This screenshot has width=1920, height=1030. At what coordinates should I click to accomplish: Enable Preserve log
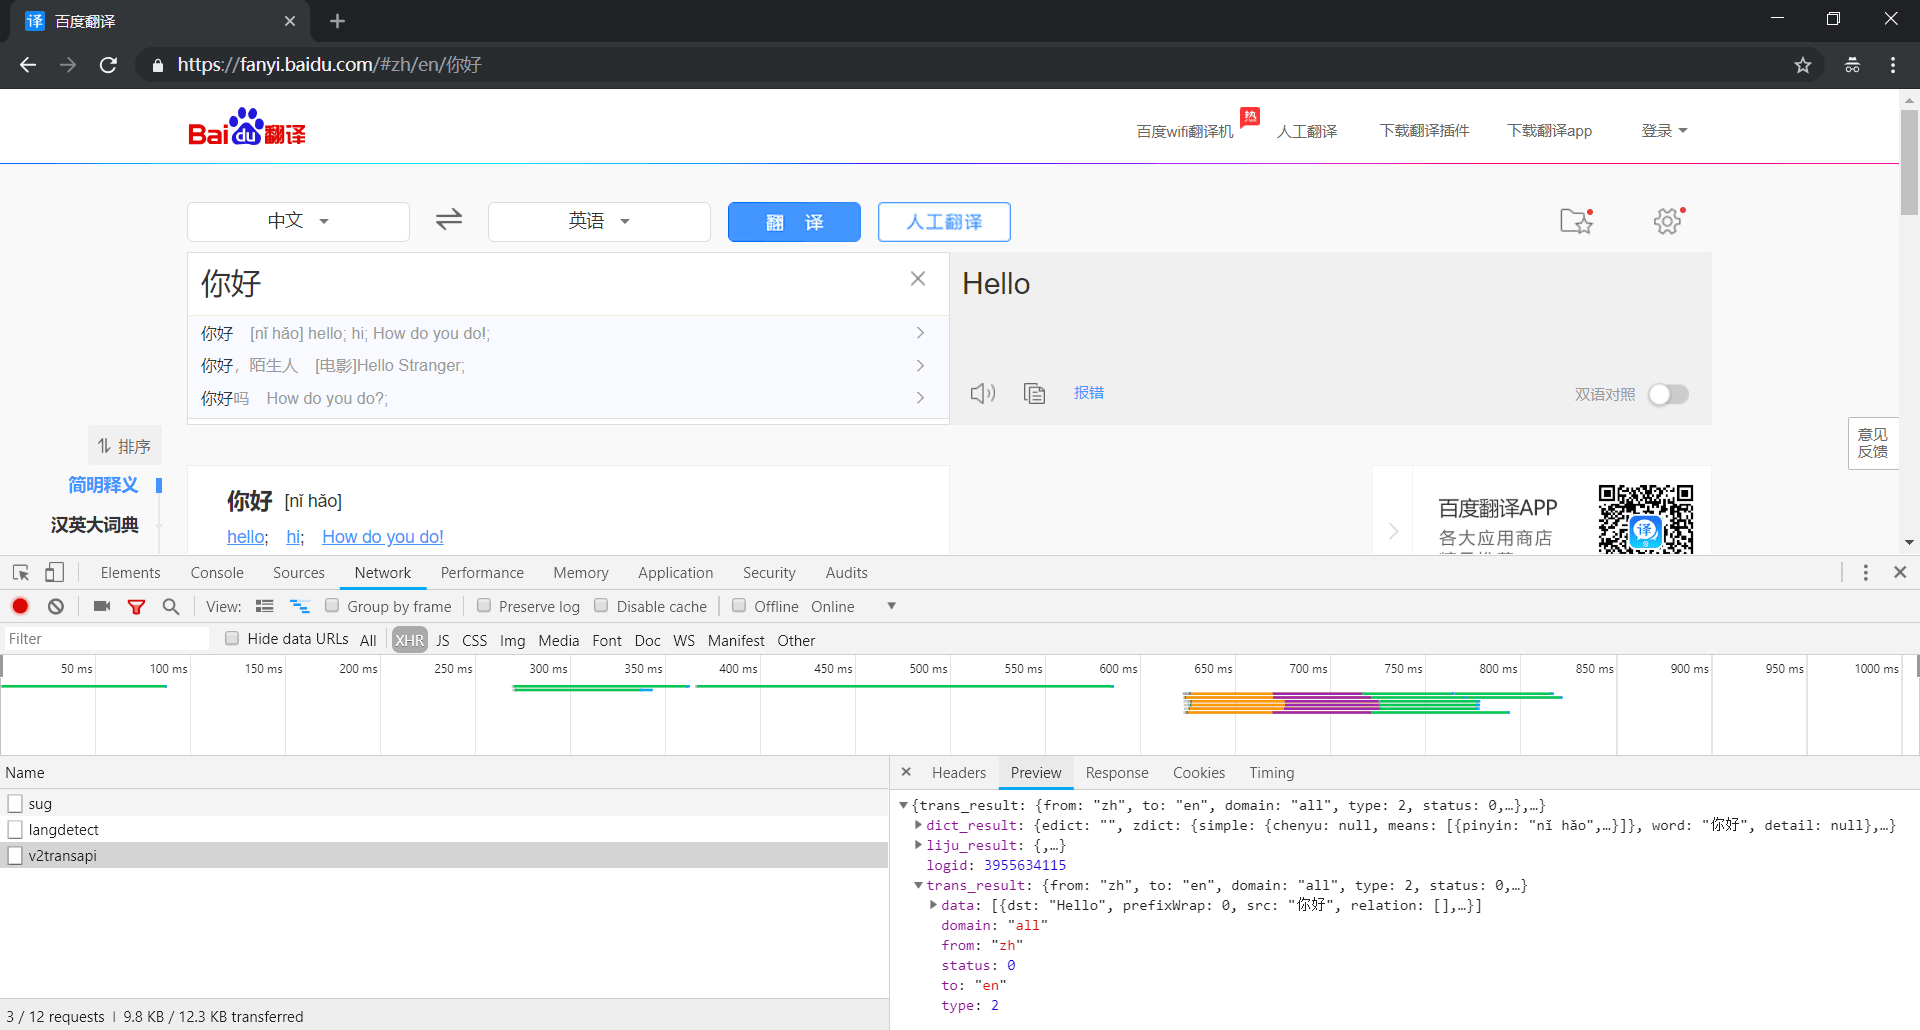tap(484, 606)
